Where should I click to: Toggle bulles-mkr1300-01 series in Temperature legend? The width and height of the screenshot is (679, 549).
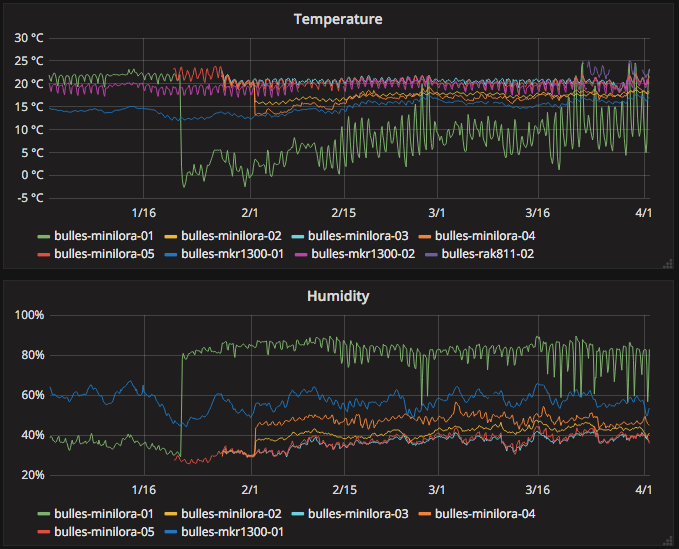tap(232, 254)
